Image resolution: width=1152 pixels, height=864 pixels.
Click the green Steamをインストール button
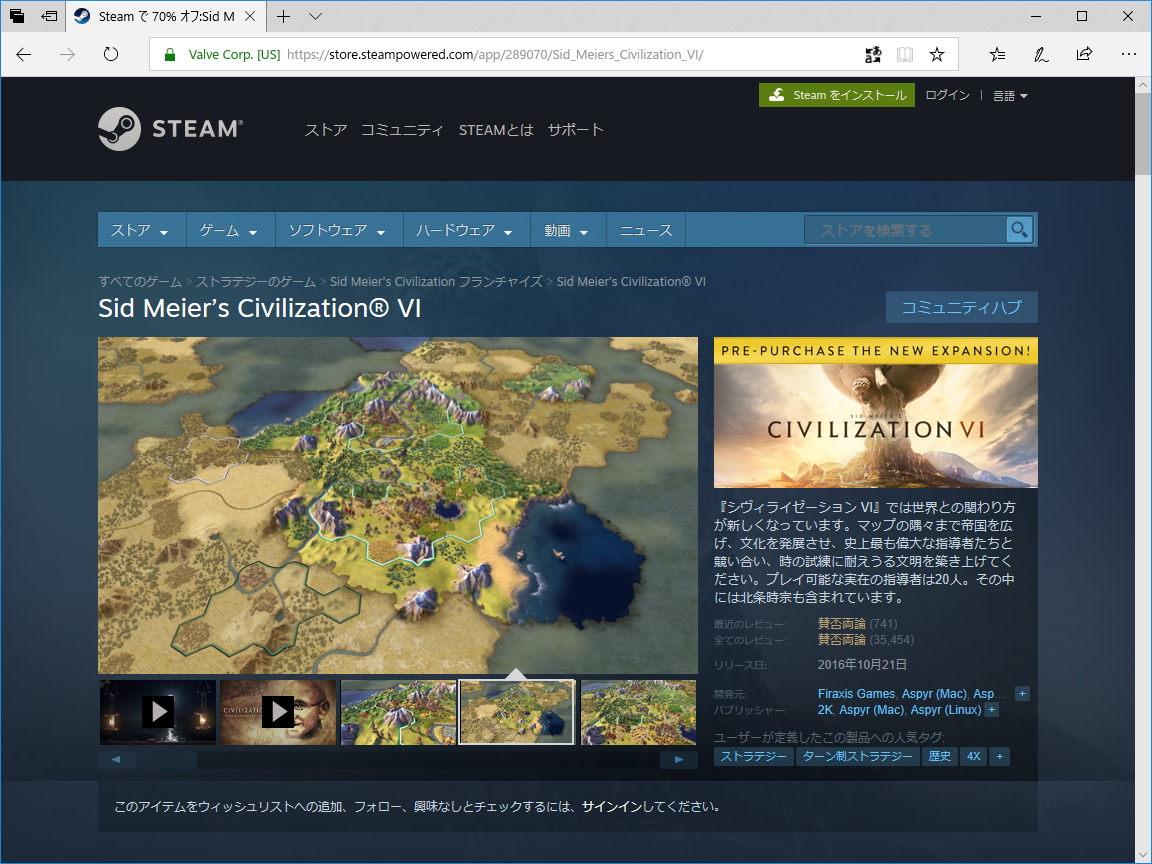coord(837,95)
